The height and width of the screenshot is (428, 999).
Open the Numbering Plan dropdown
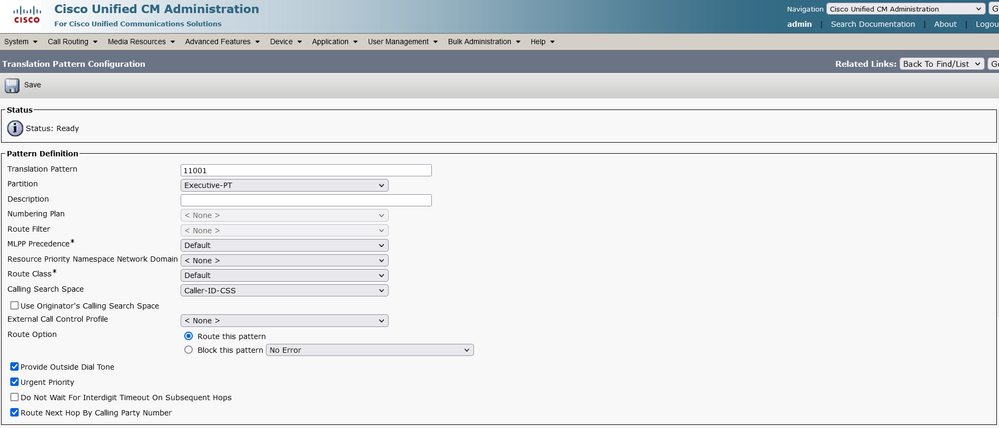point(285,215)
